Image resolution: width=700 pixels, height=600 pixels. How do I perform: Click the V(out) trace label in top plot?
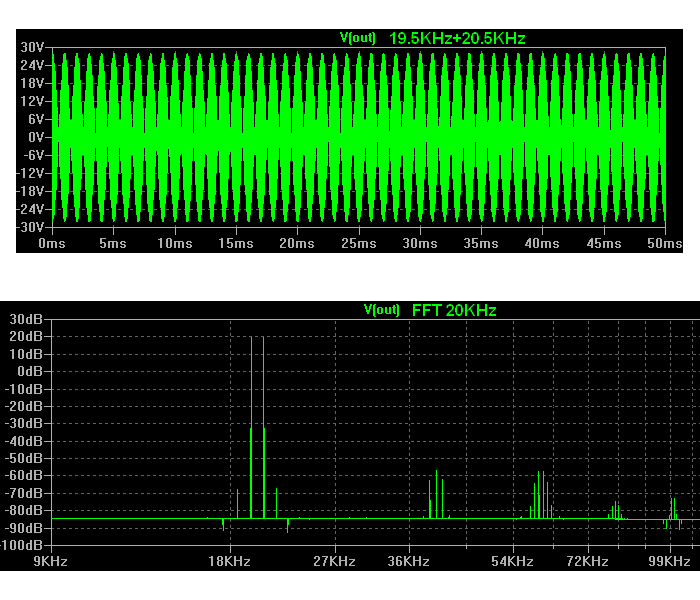(358, 38)
